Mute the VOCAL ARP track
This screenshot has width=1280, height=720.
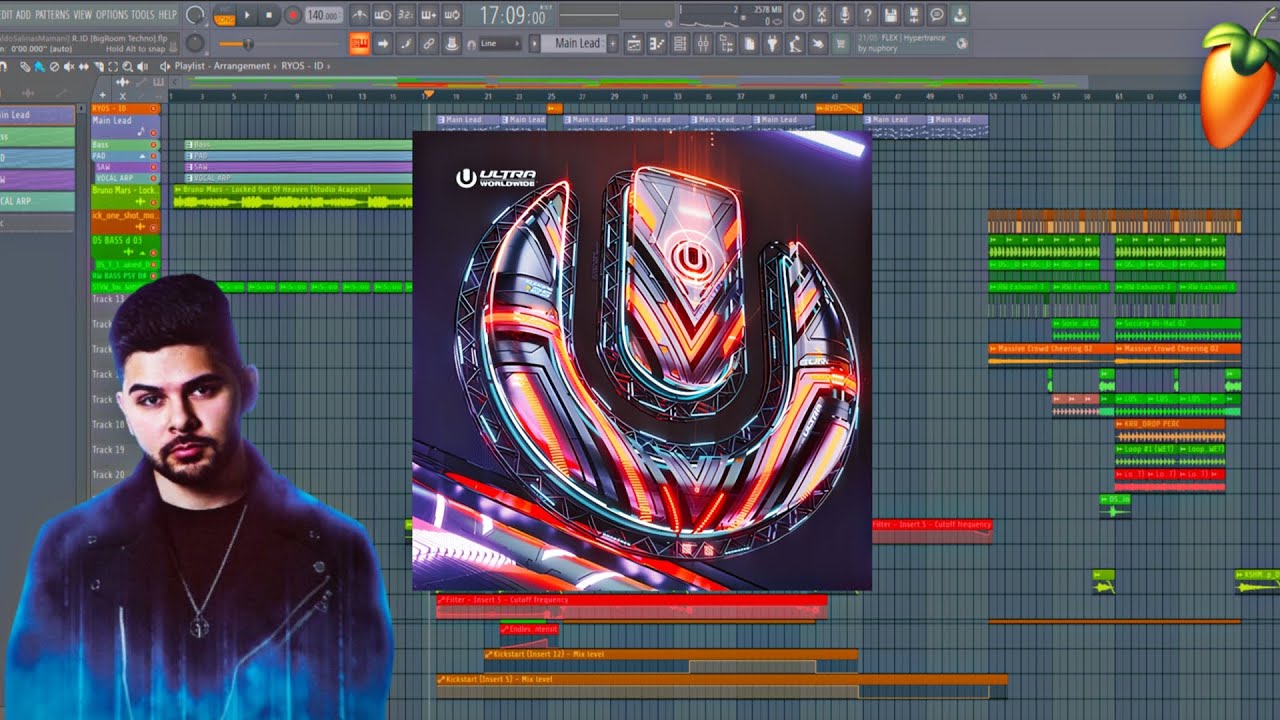(x=154, y=178)
